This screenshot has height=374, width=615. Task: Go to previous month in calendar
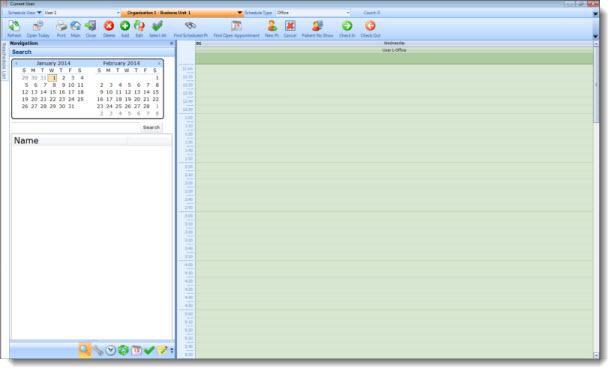pos(16,63)
